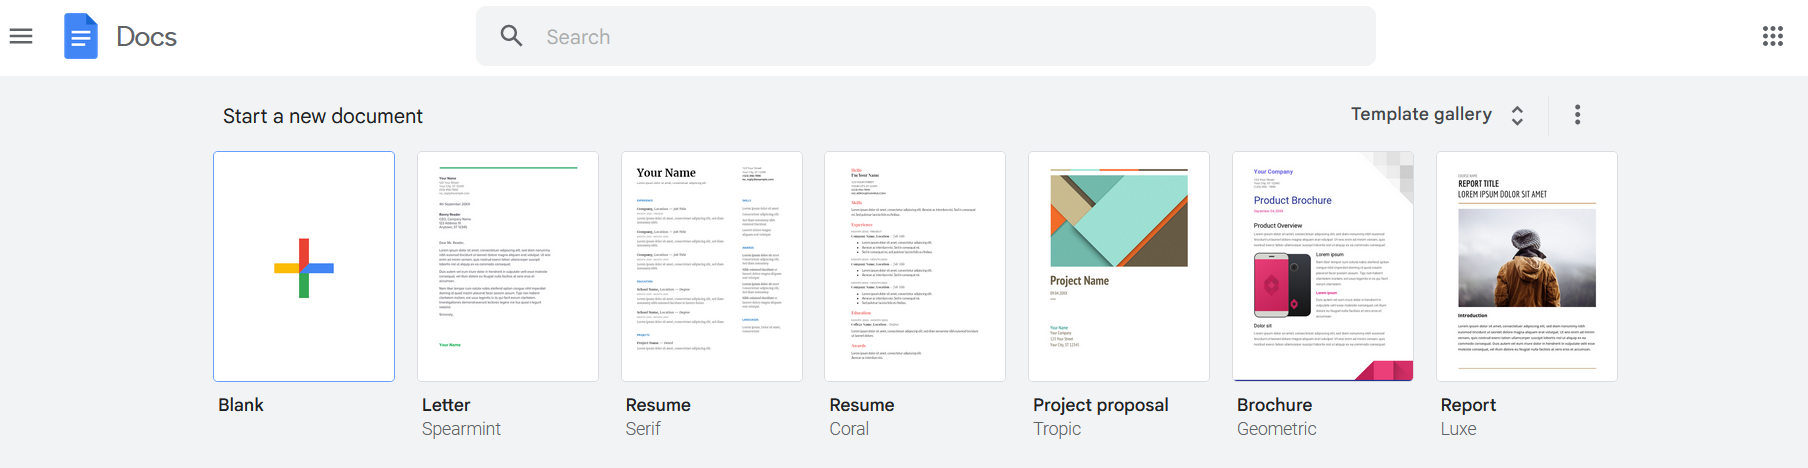
Task: Open the Brochure Geometric template
Action: click(x=1323, y=267)
